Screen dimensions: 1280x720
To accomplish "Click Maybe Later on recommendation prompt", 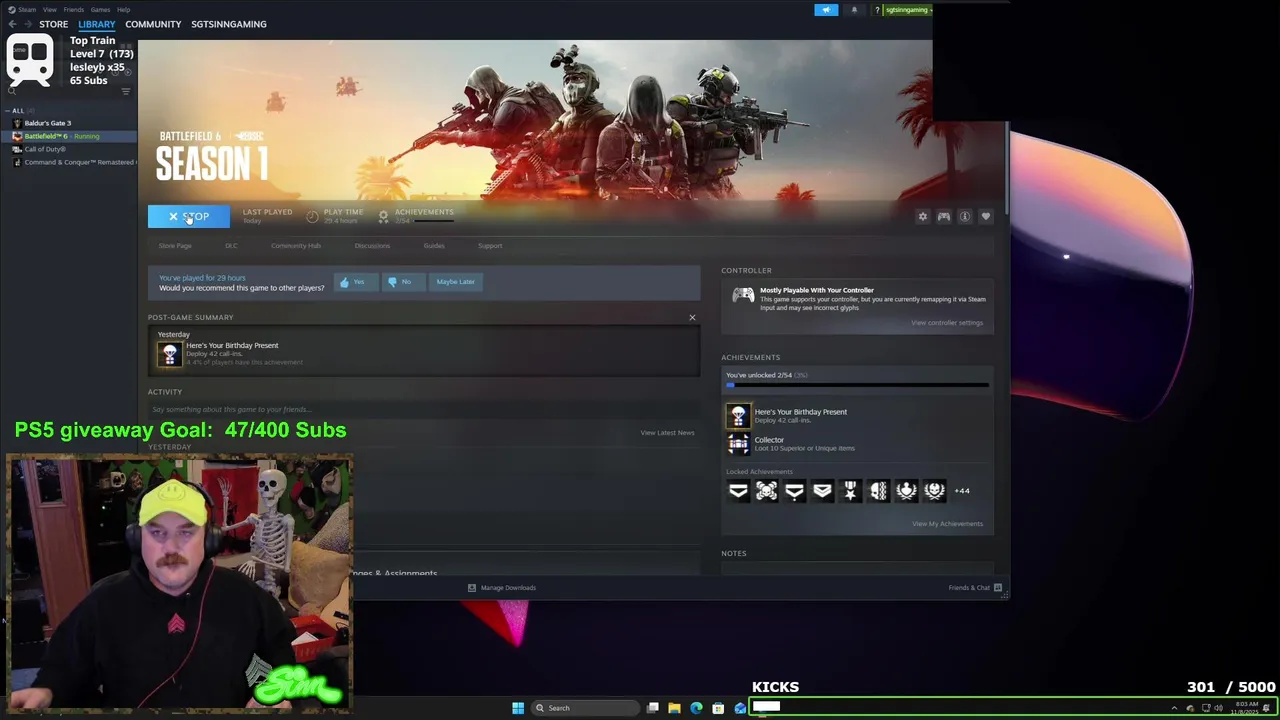I will 455,282.
